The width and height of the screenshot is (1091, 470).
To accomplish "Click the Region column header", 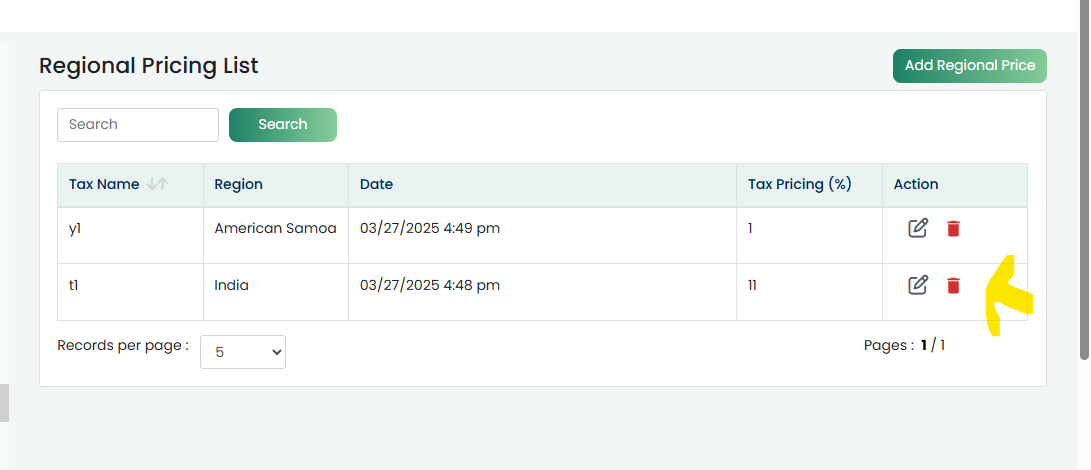I will tap(239, 185).
